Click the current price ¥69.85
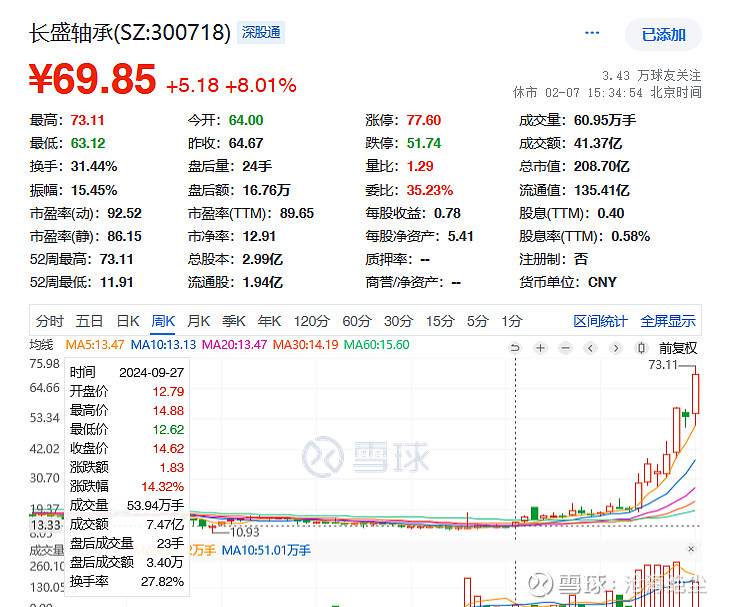This screenshot has width=729, height=607. coord(92,79)
